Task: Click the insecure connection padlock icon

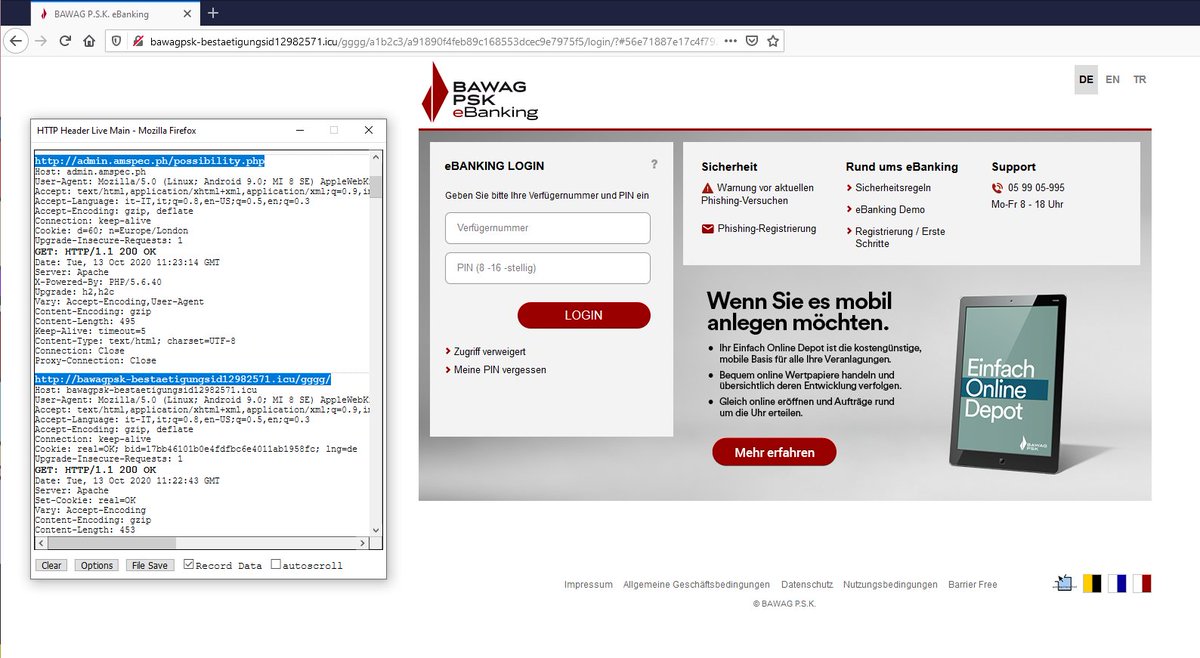Action: (137, 41)
